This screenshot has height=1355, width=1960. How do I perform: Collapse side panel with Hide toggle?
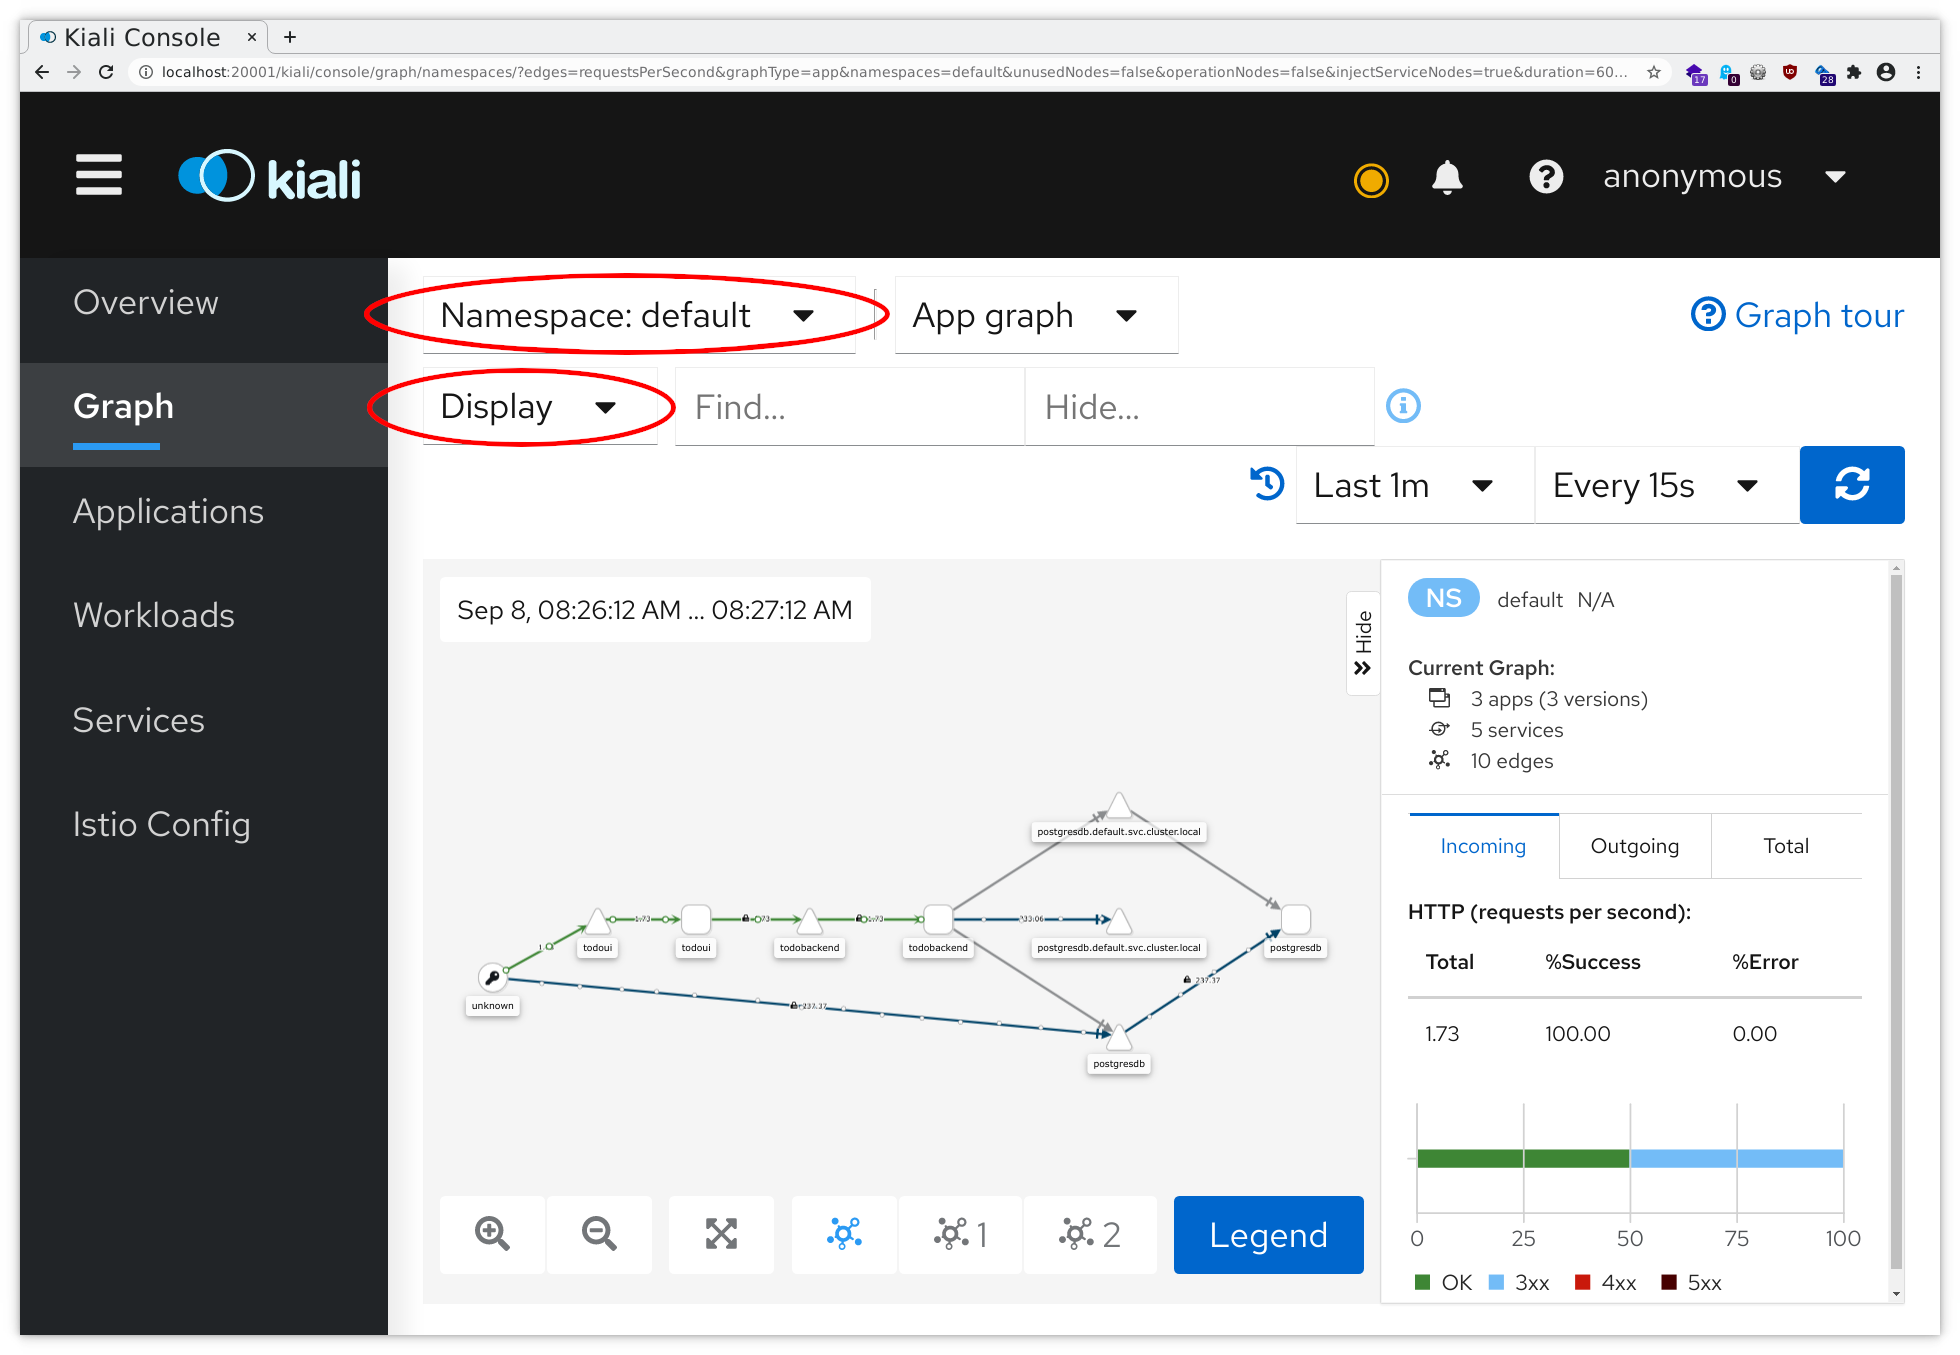click(x=1363, y=643)
